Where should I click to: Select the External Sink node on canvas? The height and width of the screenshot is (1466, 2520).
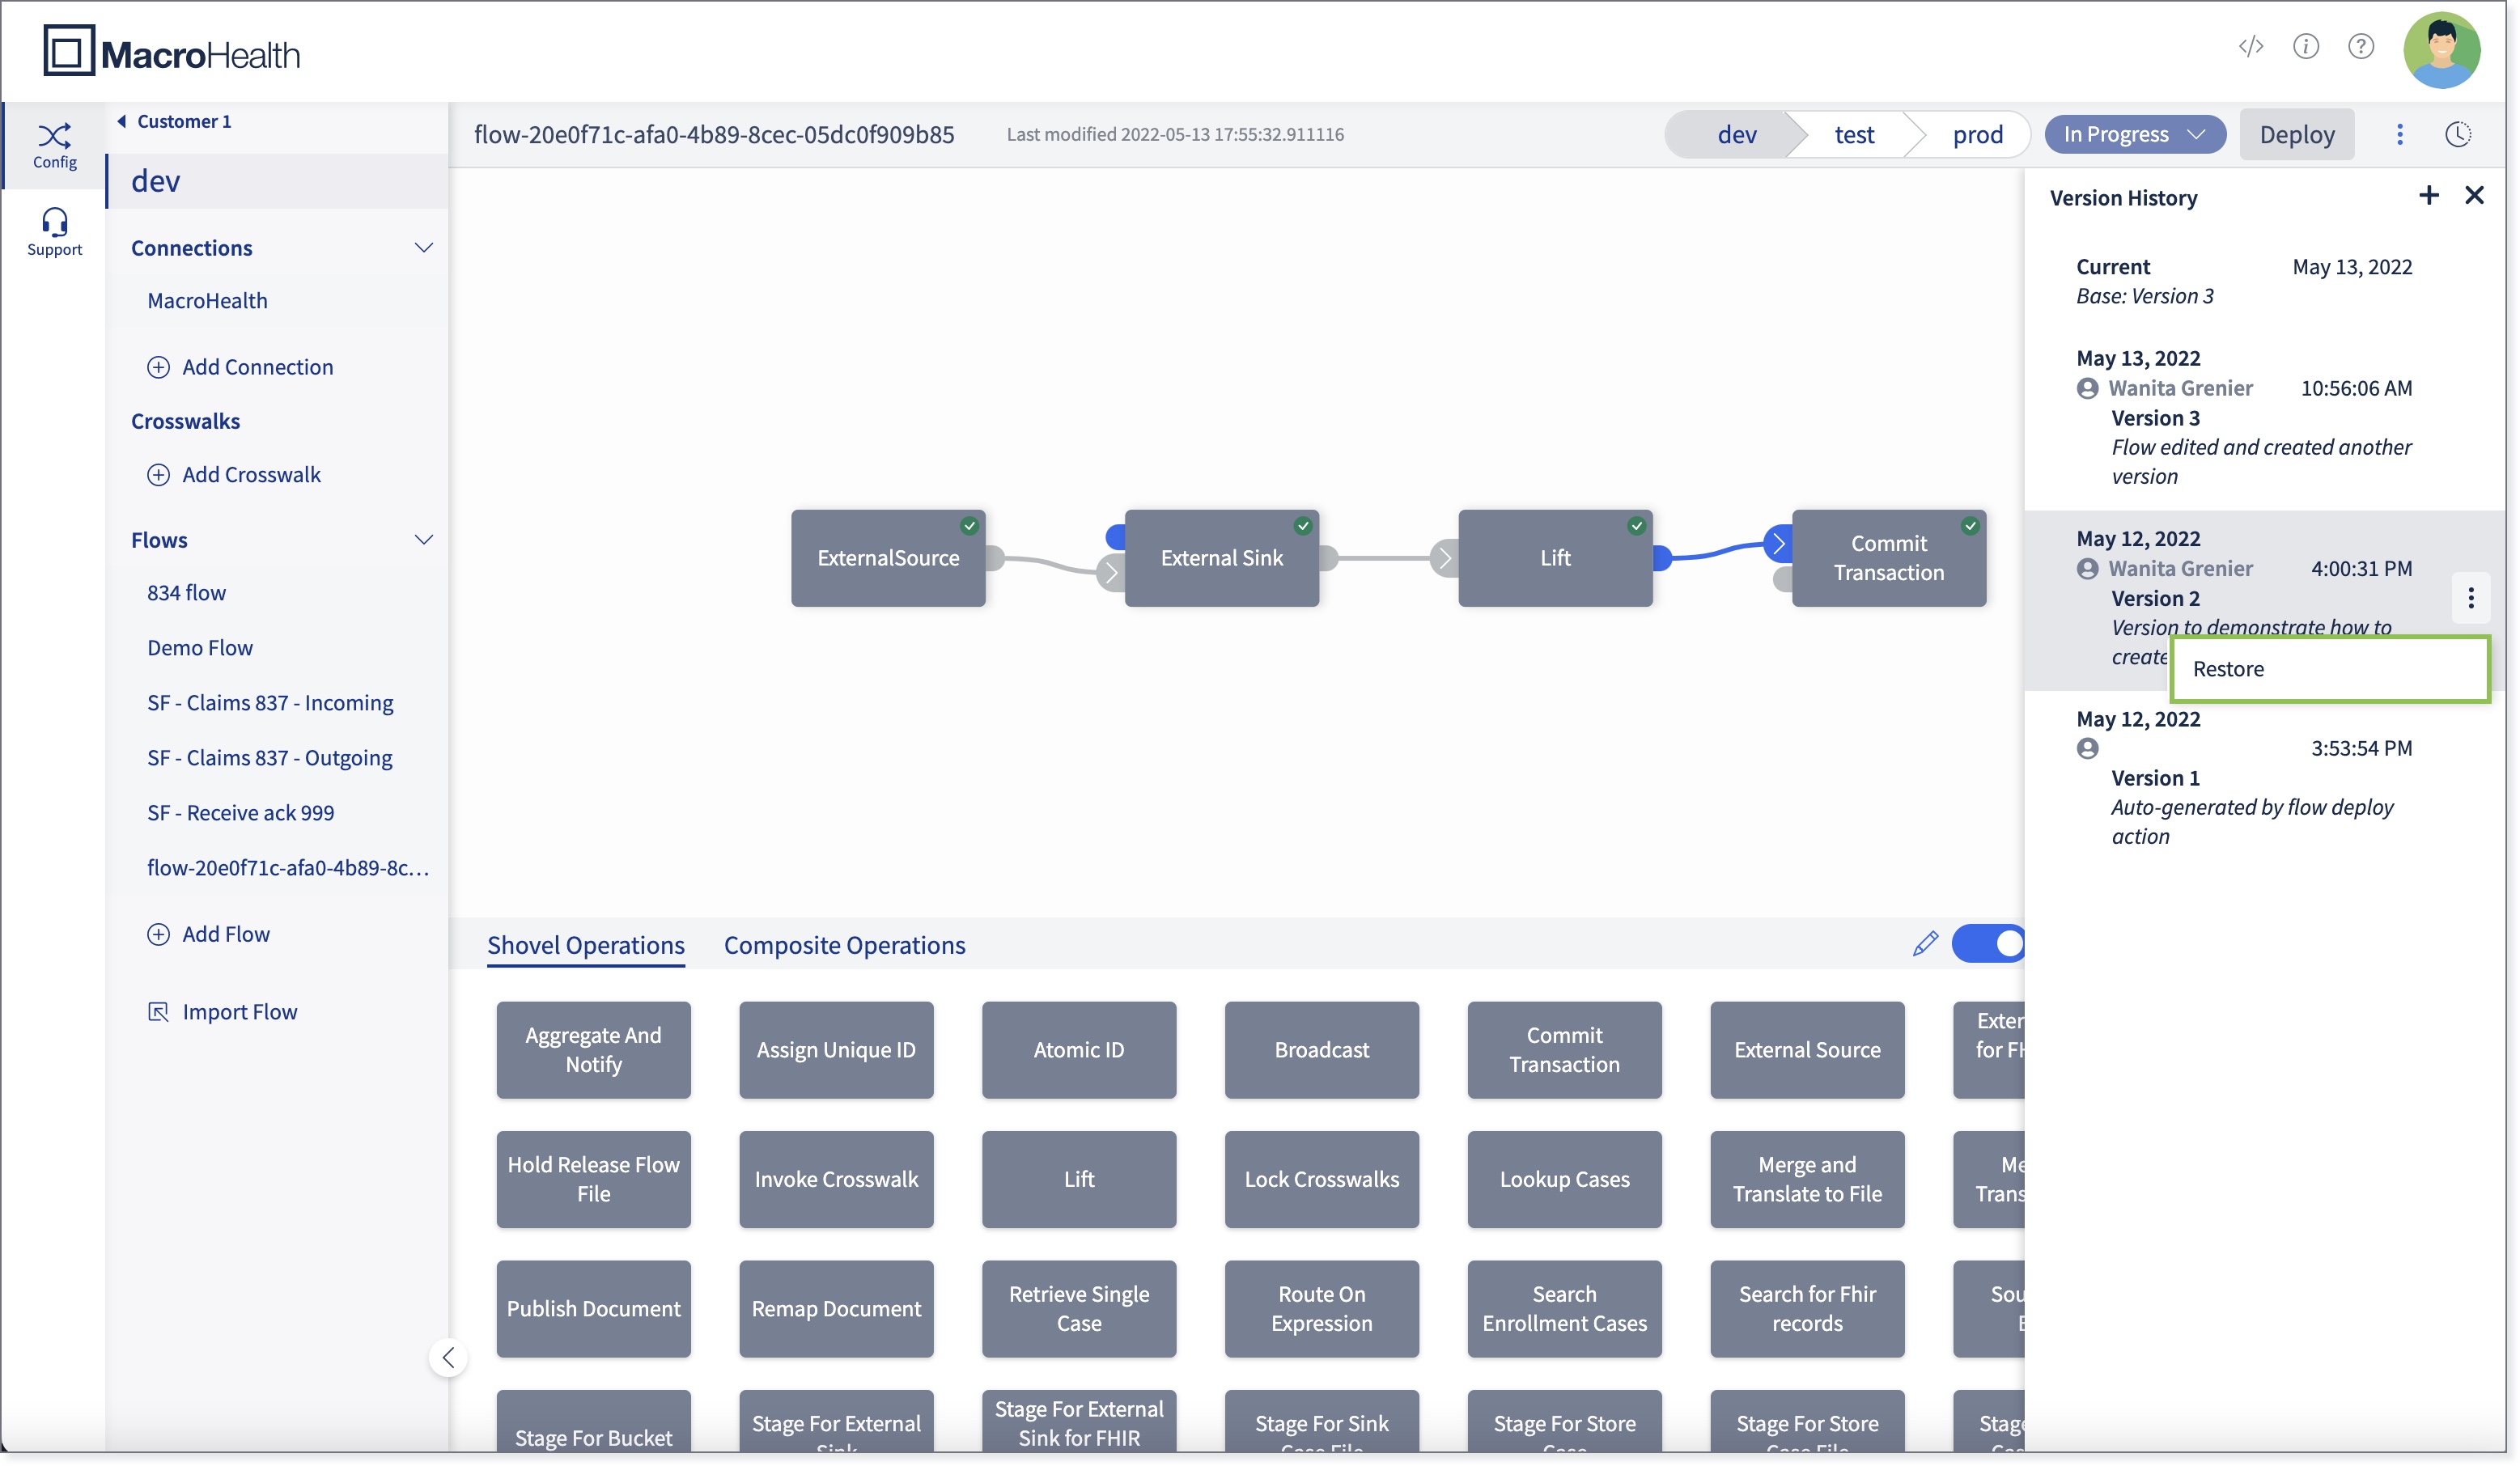point(1222,558)
